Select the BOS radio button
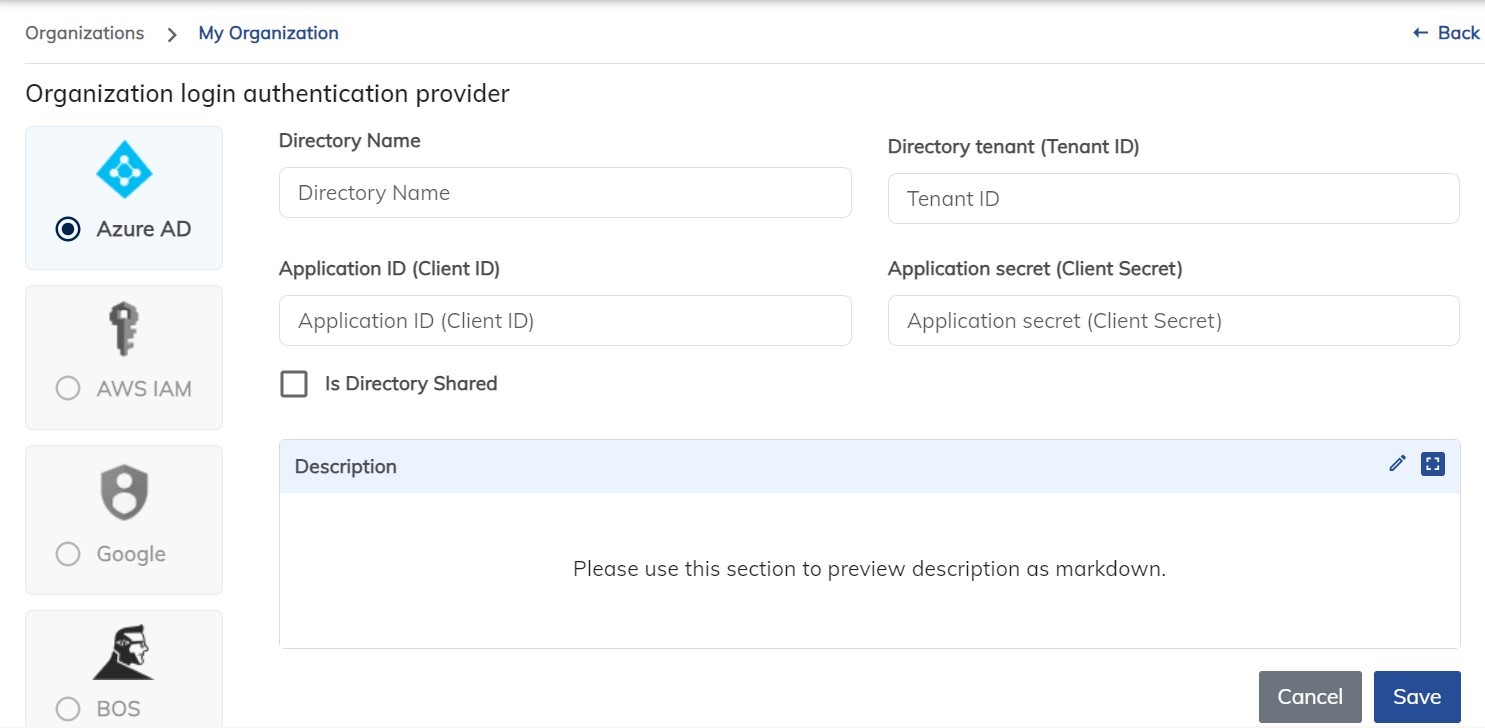1485x728 pixels. pos(68,709)
